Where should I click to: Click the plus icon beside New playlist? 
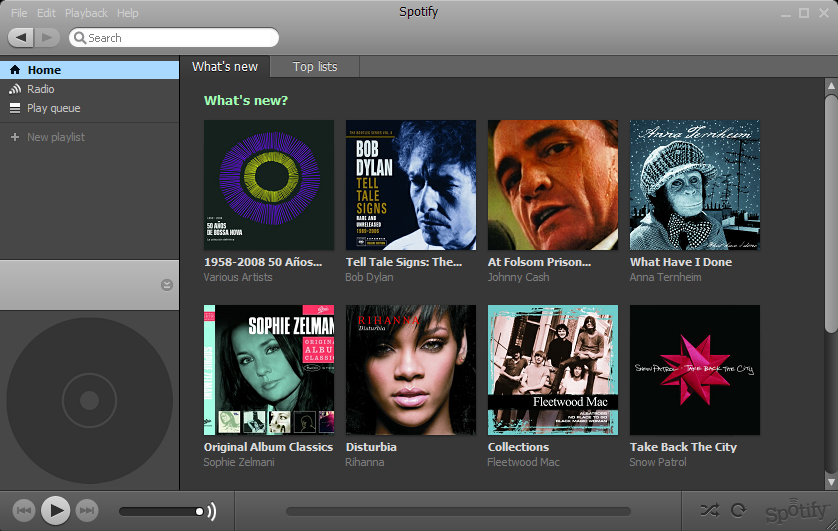point(15,137)
